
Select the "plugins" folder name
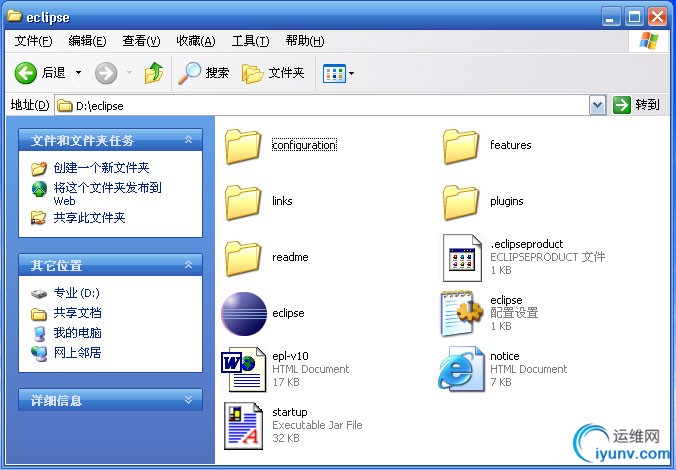pos(507,201)
